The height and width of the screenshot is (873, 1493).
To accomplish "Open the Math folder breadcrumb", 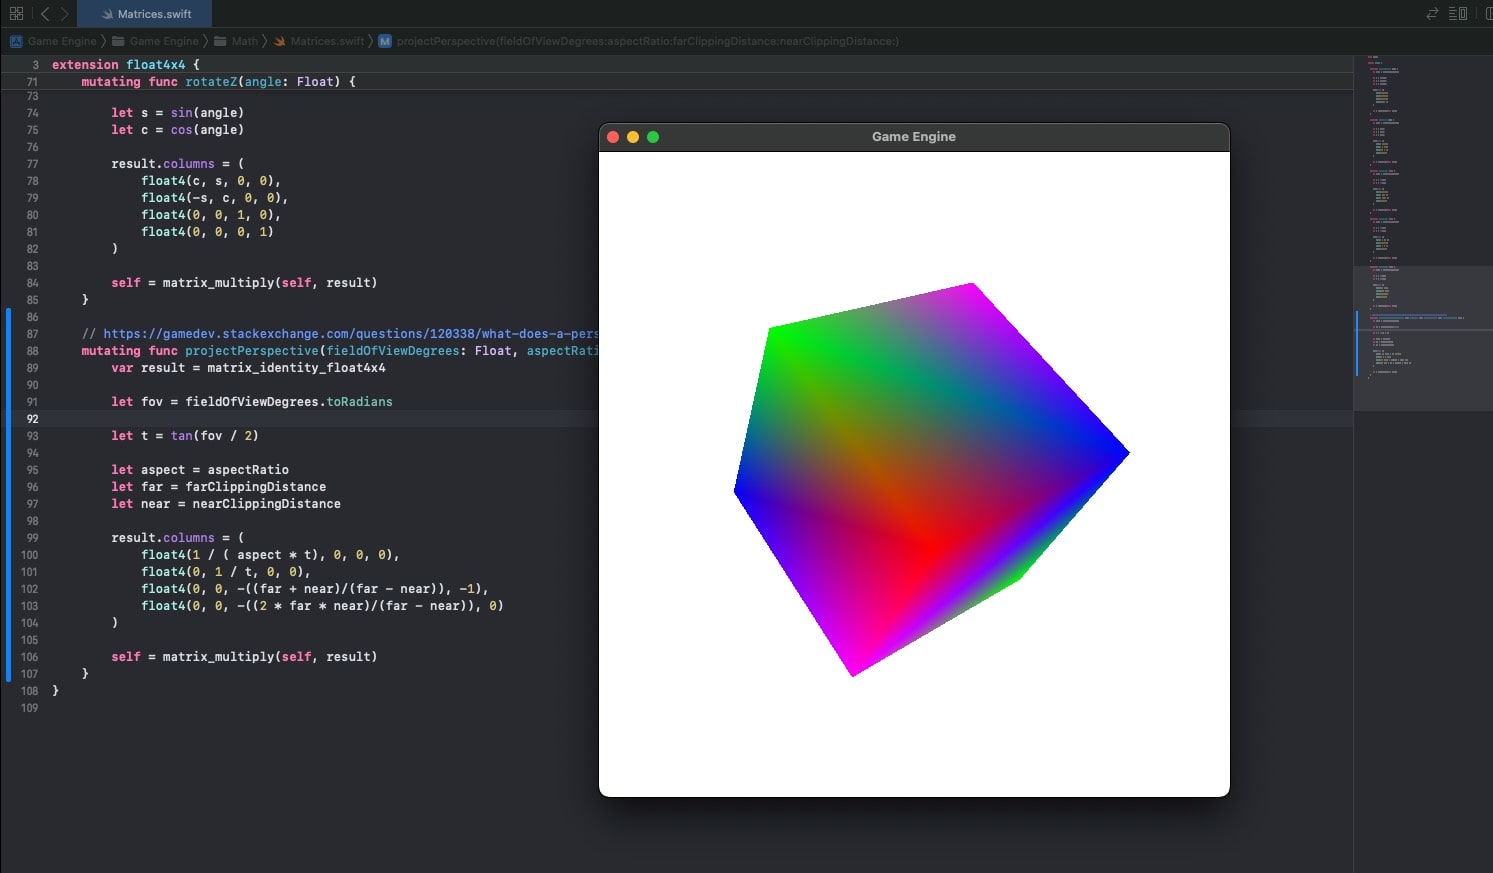I will [245, 41].
